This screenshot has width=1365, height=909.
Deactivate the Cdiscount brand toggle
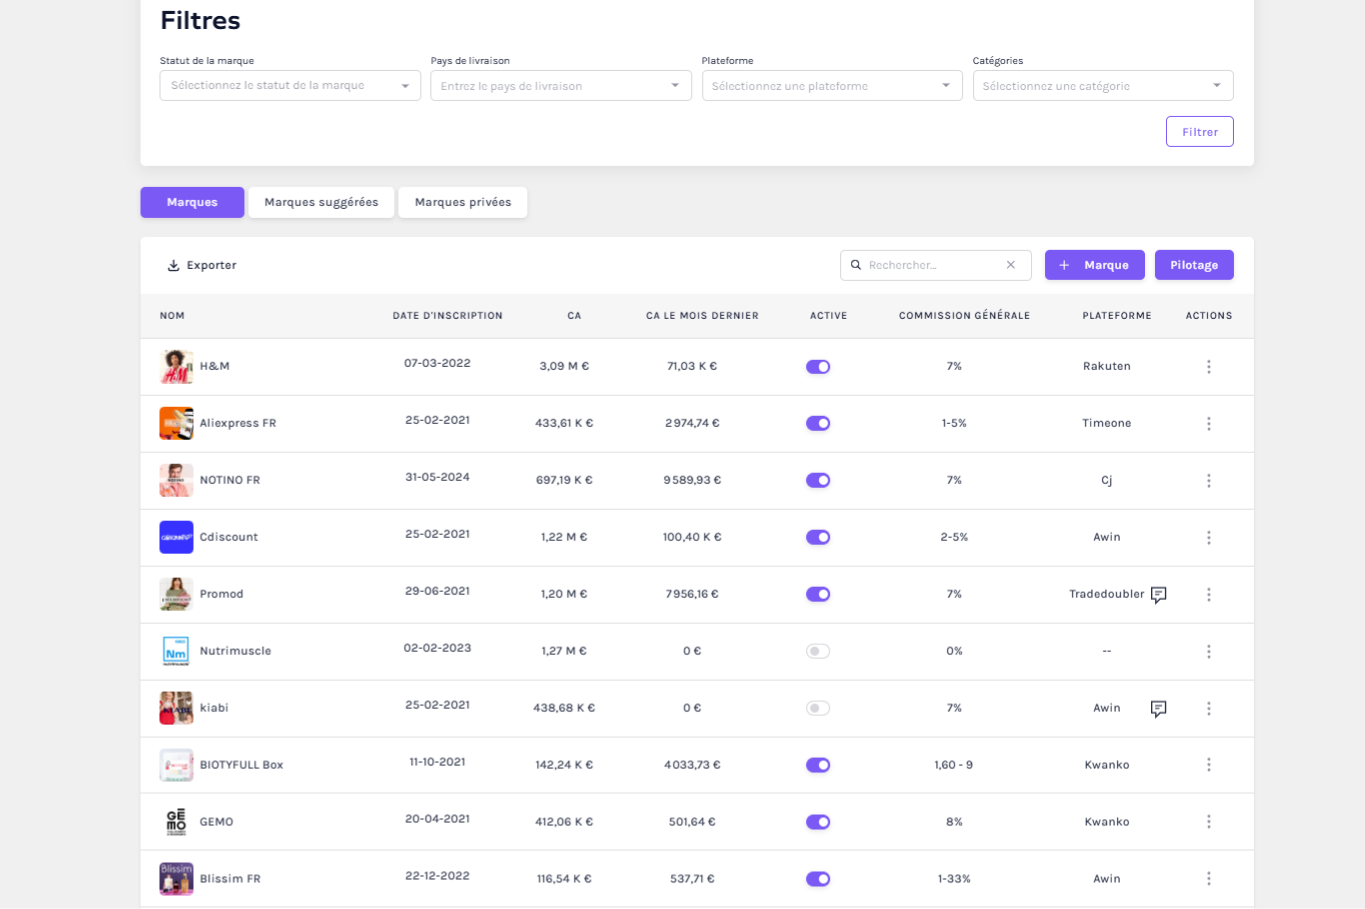[x=818, y=538]
